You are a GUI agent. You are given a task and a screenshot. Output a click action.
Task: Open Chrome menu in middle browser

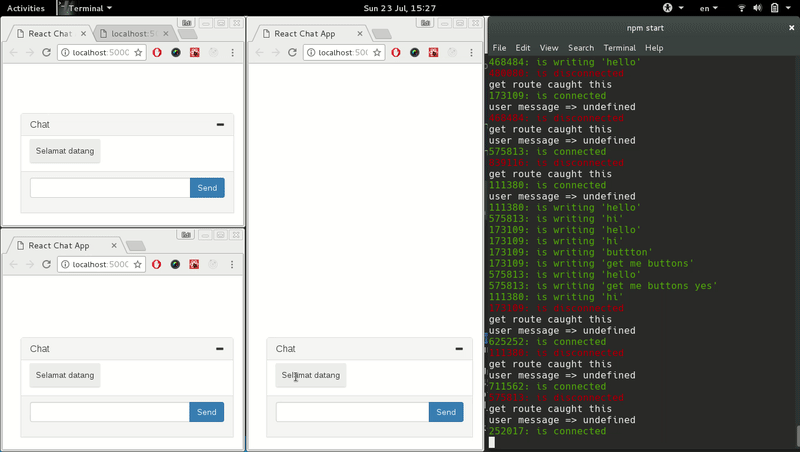[x=471, y=52]
